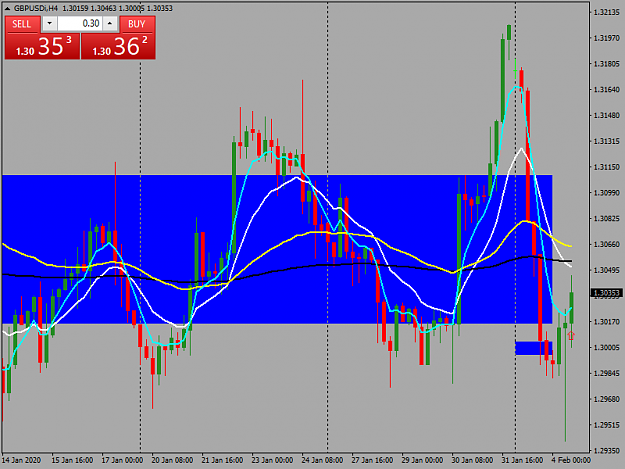This screenshot has width=625, height=469.
Task: Click the 1.31150 price scale label
Action: [607, 167]
